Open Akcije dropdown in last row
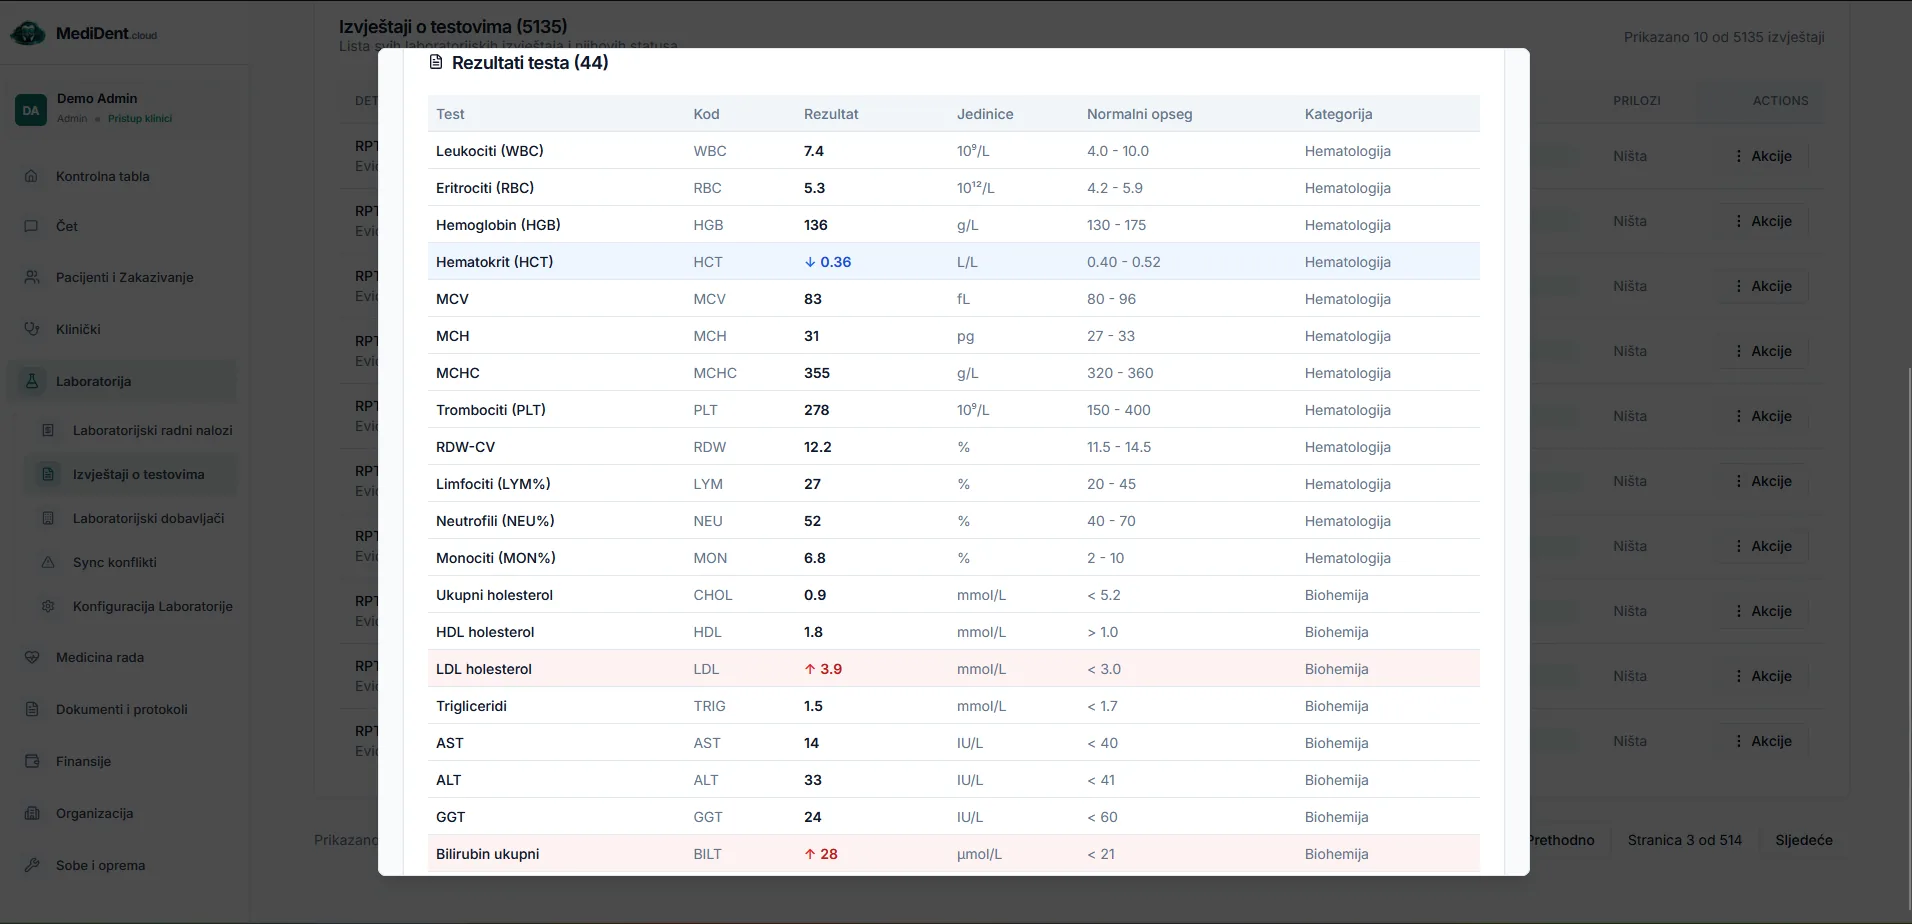 tap(1764, 741)
